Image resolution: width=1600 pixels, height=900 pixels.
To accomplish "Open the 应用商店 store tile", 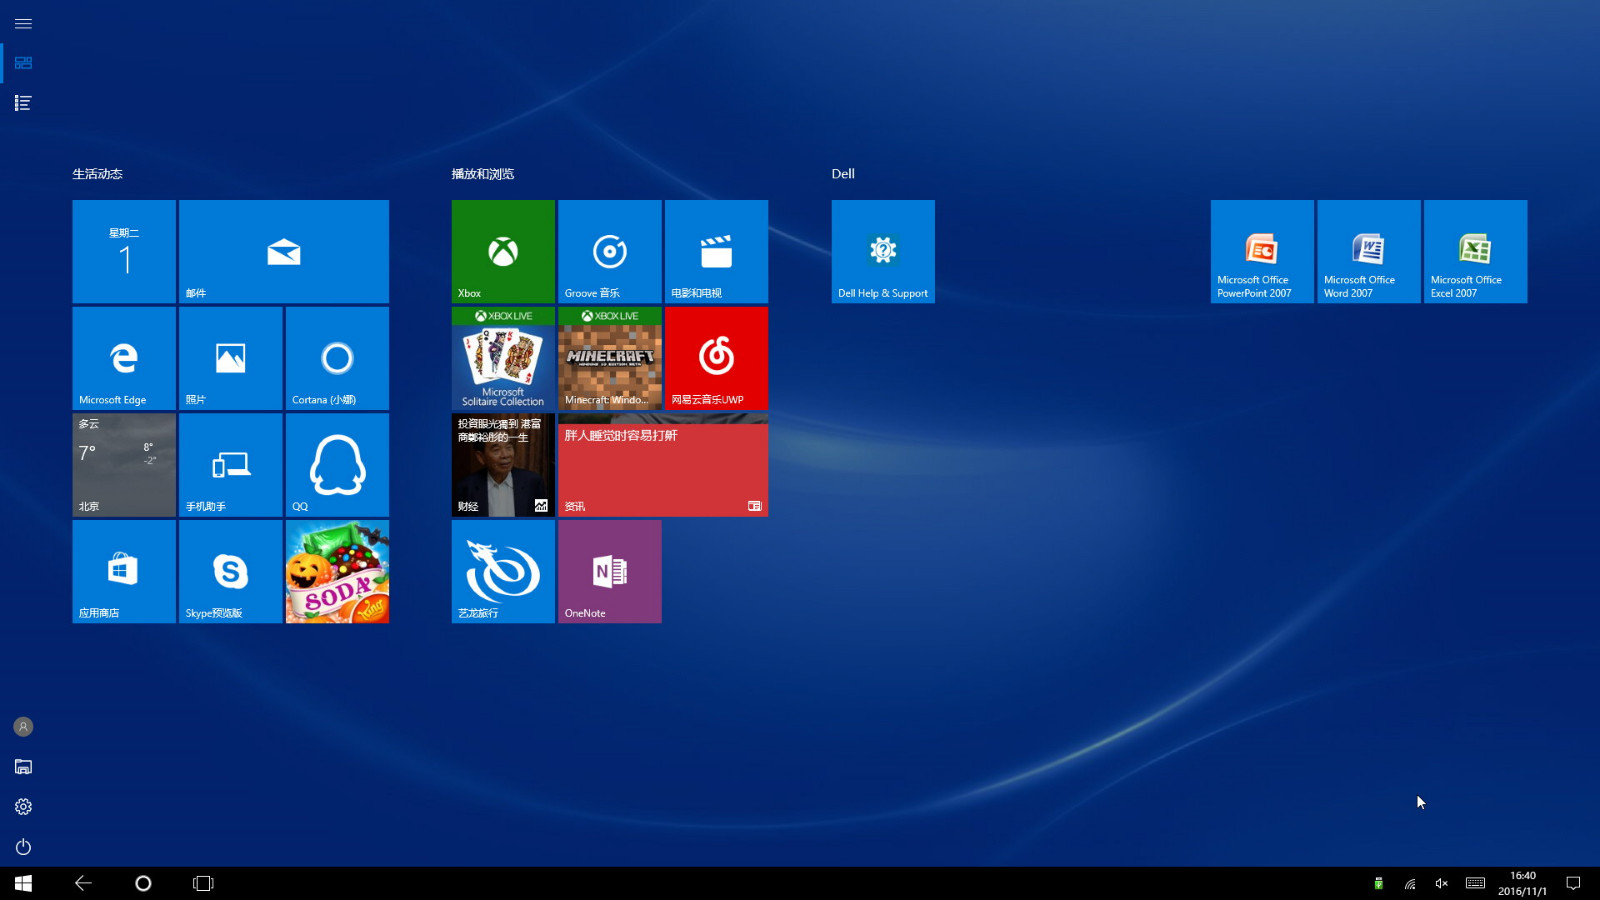I will pyautogui.click(x=124, y=571).
